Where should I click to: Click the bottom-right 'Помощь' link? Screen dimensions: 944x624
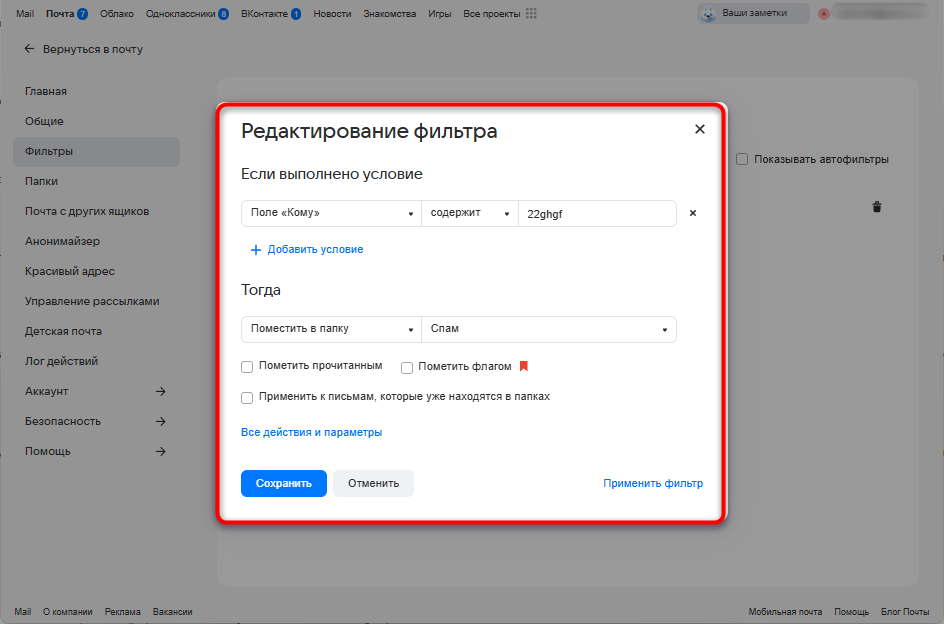[x=851, y=611]
